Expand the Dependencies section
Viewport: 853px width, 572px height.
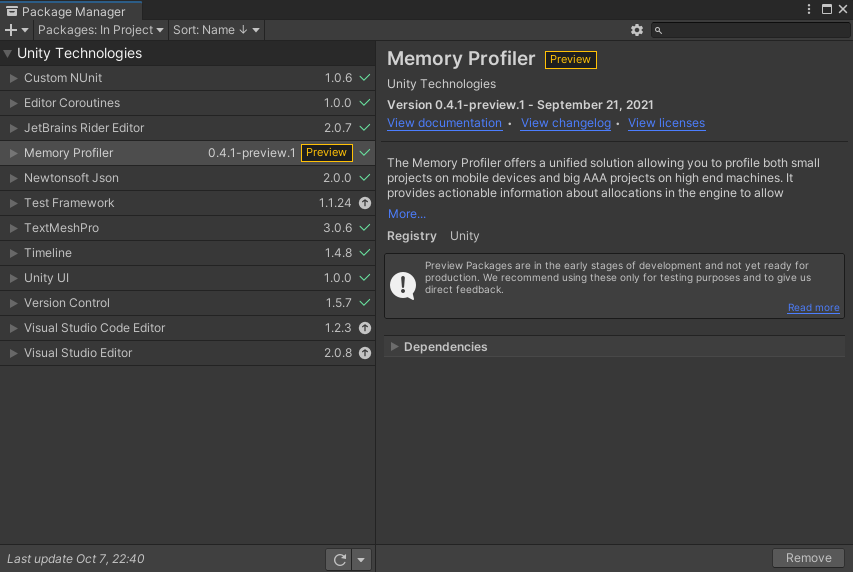pos(394,347)
